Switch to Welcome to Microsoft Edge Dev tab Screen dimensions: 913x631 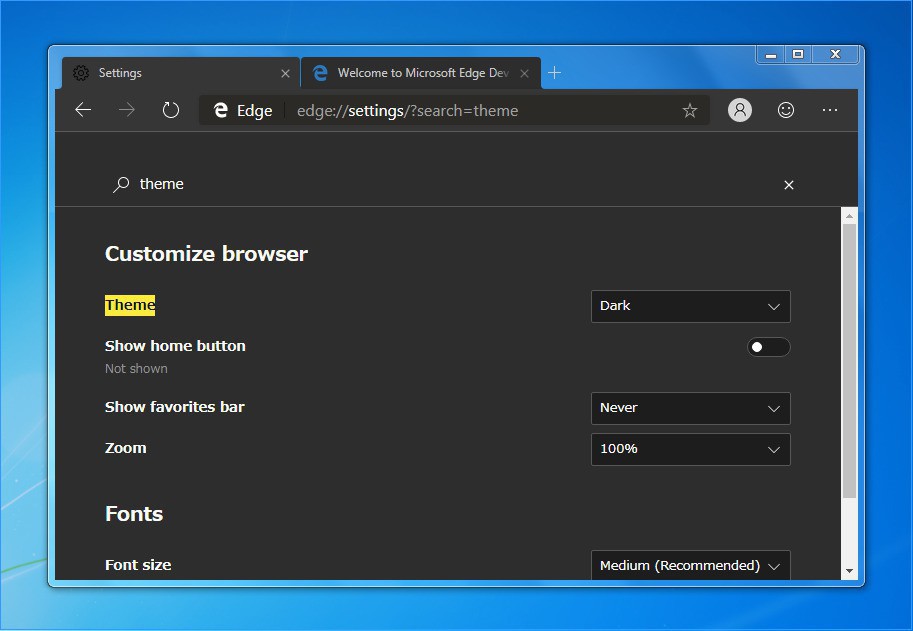(x=420, y=73)
